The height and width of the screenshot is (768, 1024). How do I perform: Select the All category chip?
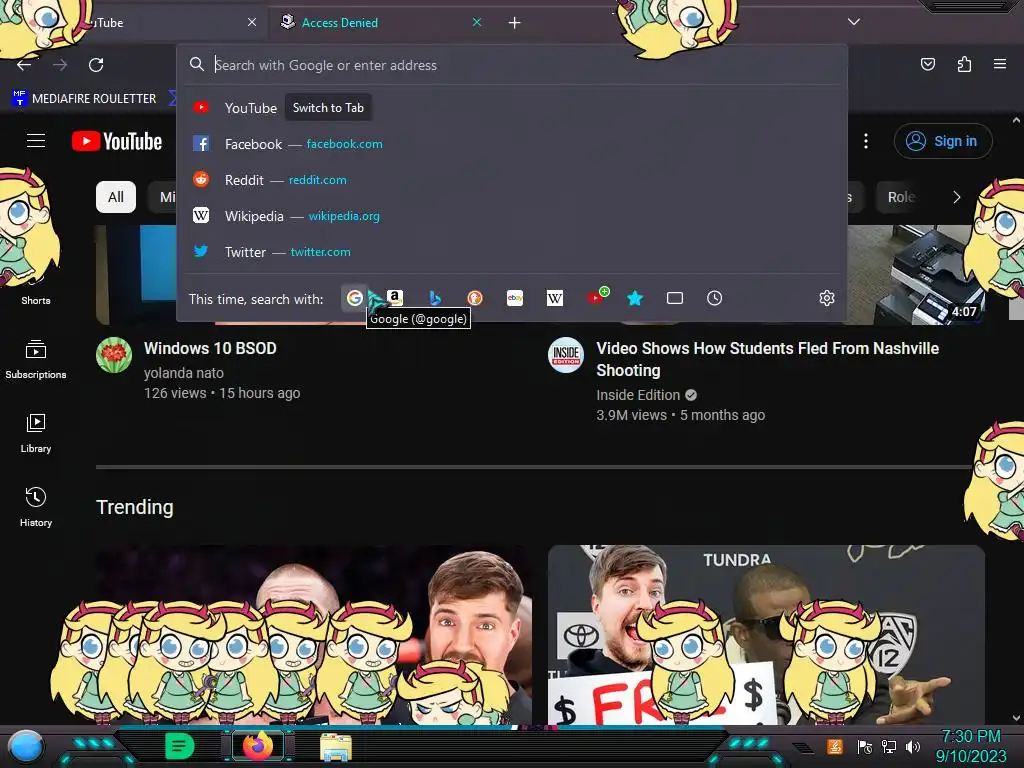coord(116,197)
